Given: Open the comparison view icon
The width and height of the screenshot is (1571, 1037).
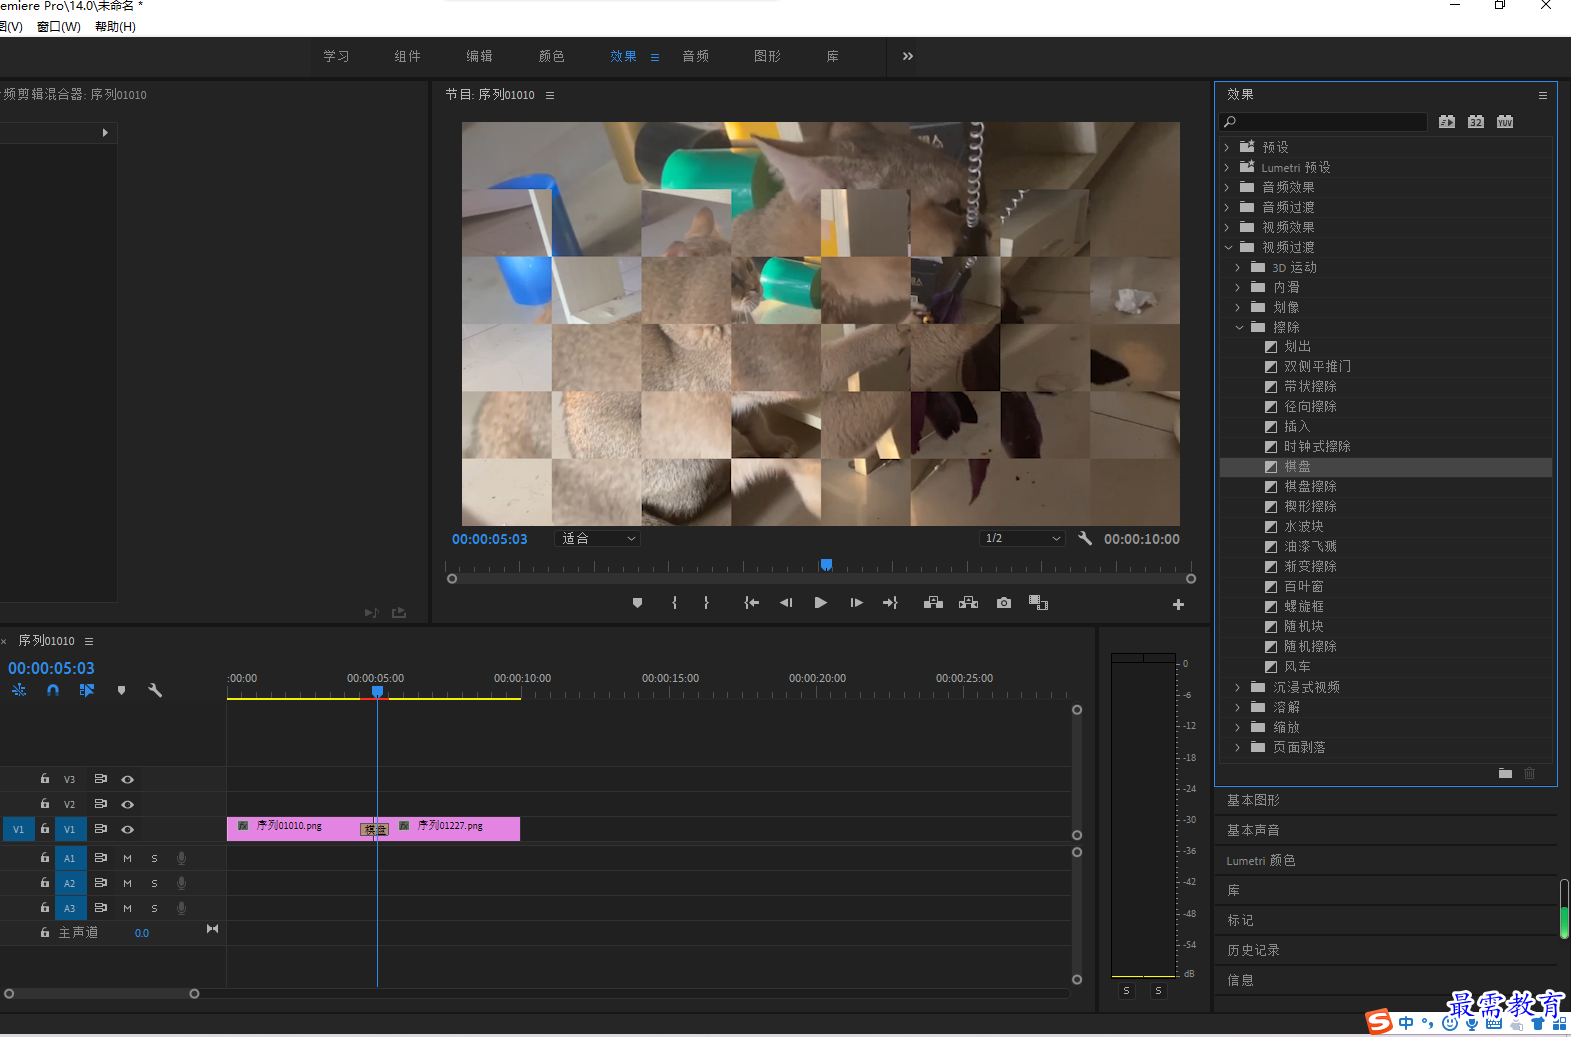Looking at the screenshot, I should 1038,603.
